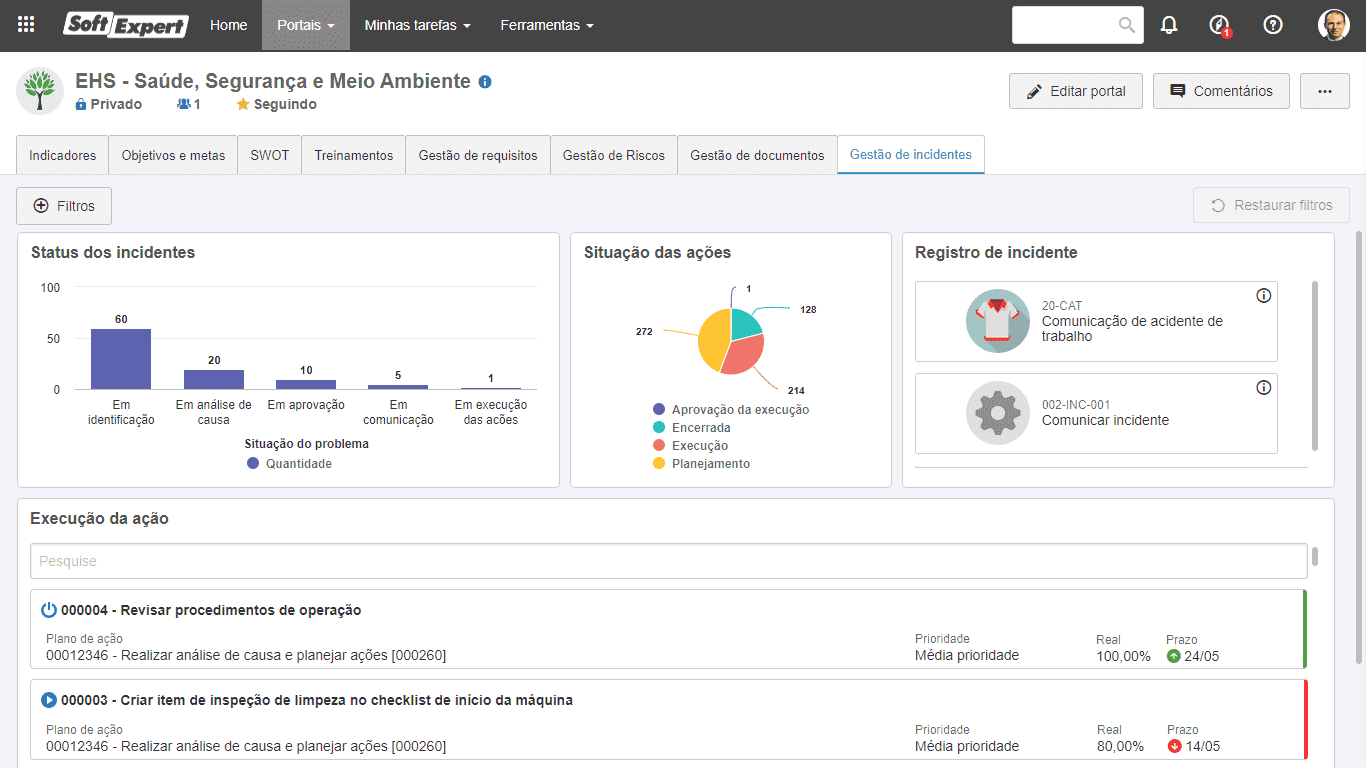Open Comunicação de acidente de trabalho record
Viewport: 1366px width, 768px height.
click(1096, 321)
